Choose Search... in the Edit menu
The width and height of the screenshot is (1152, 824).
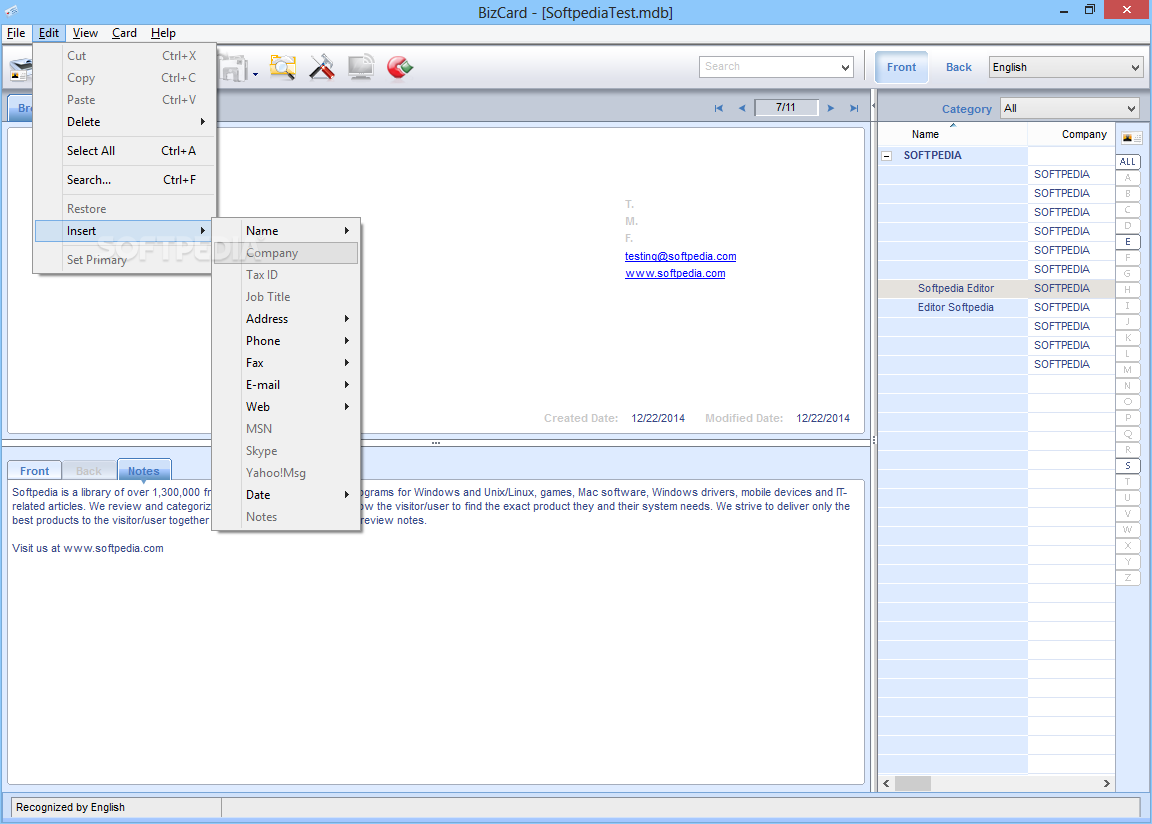(x=125, y=180)
